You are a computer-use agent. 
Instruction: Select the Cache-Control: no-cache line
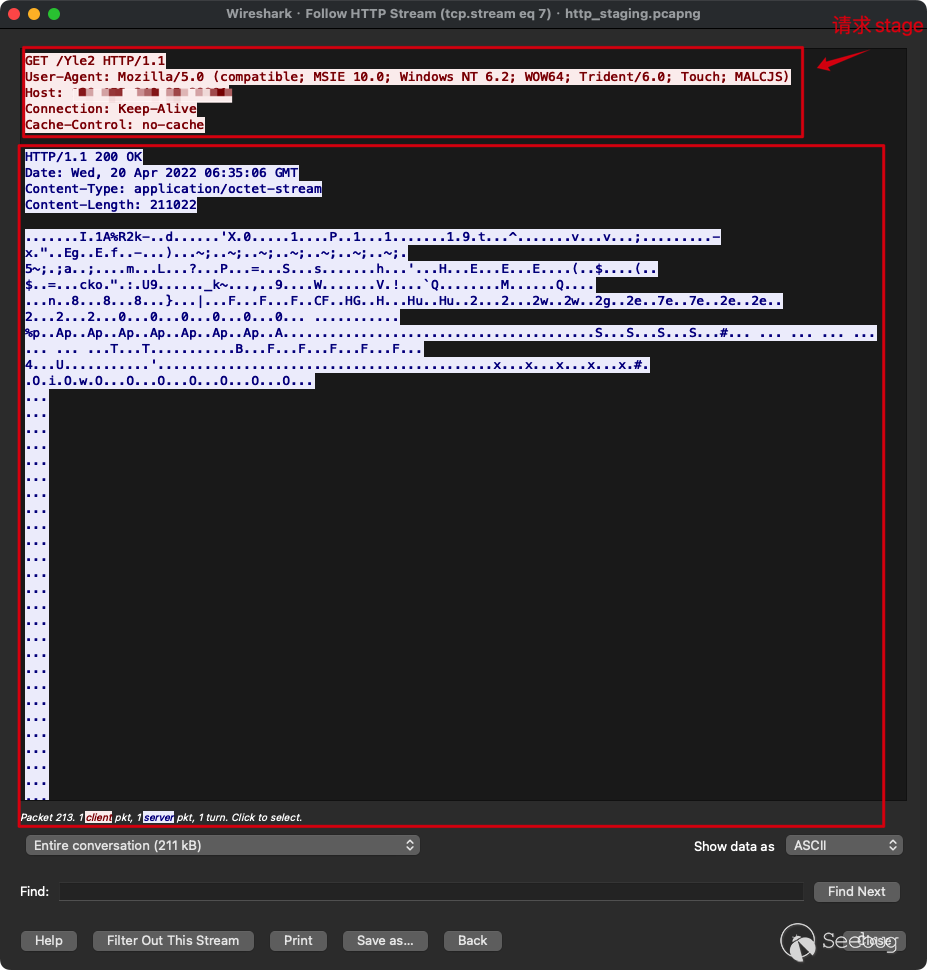coord(114,125)
